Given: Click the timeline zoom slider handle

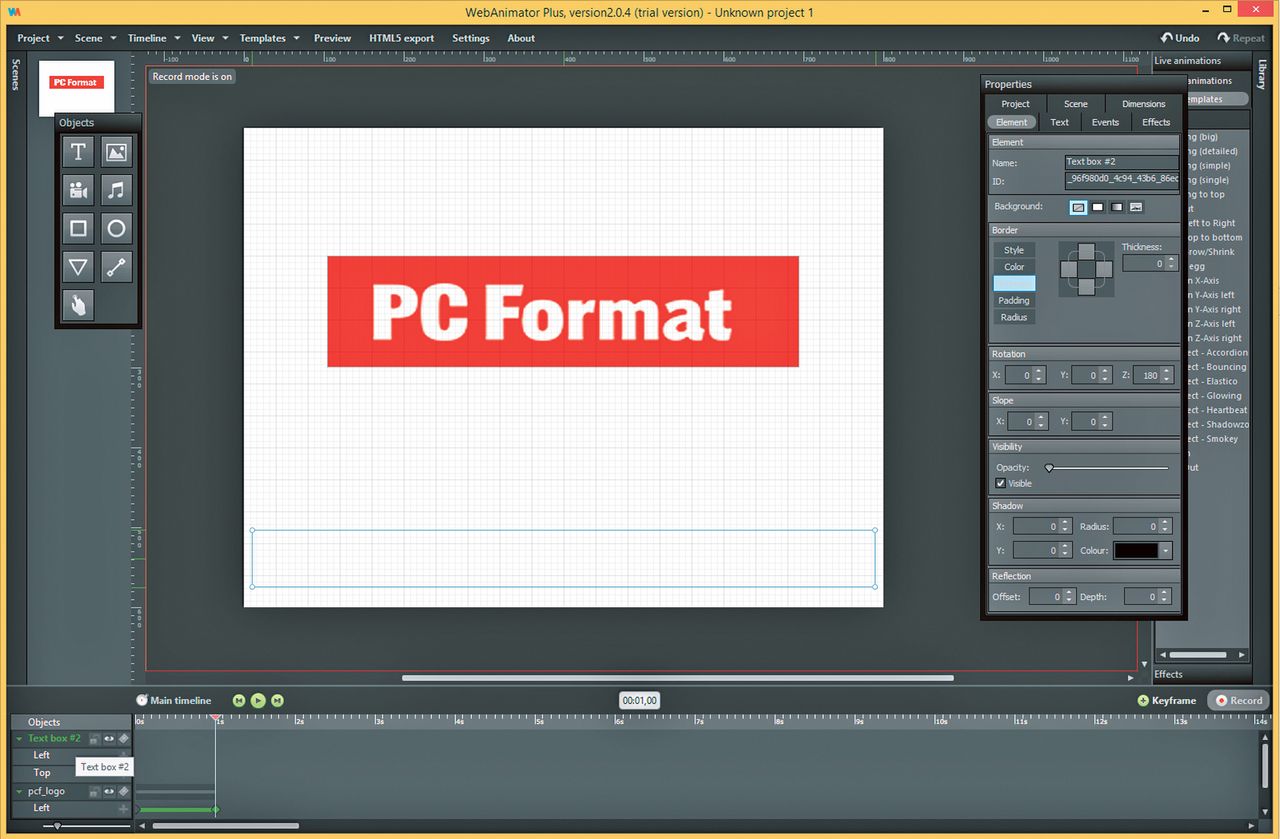Looking at the screenshot, I should click(x=57, y=826).
